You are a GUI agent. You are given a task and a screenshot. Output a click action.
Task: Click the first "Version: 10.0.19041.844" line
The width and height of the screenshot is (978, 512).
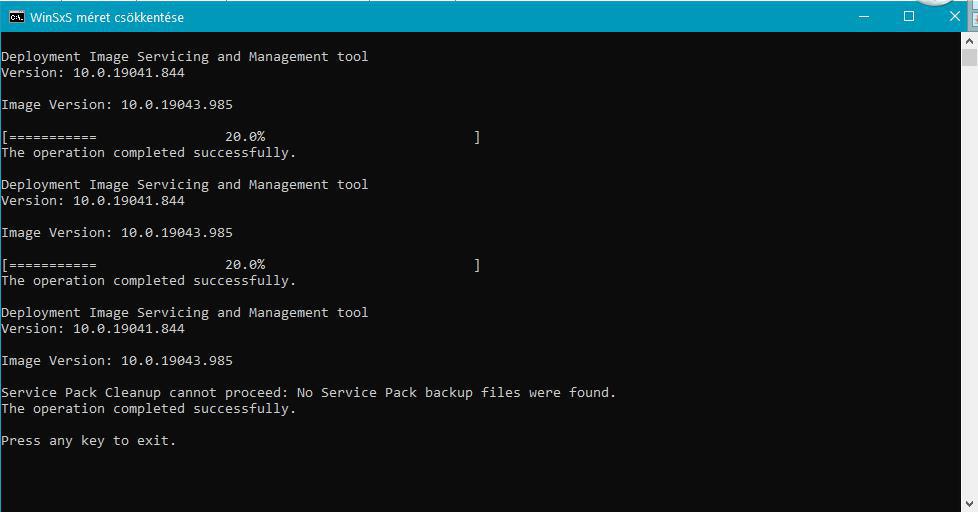(x=93, y=73)
